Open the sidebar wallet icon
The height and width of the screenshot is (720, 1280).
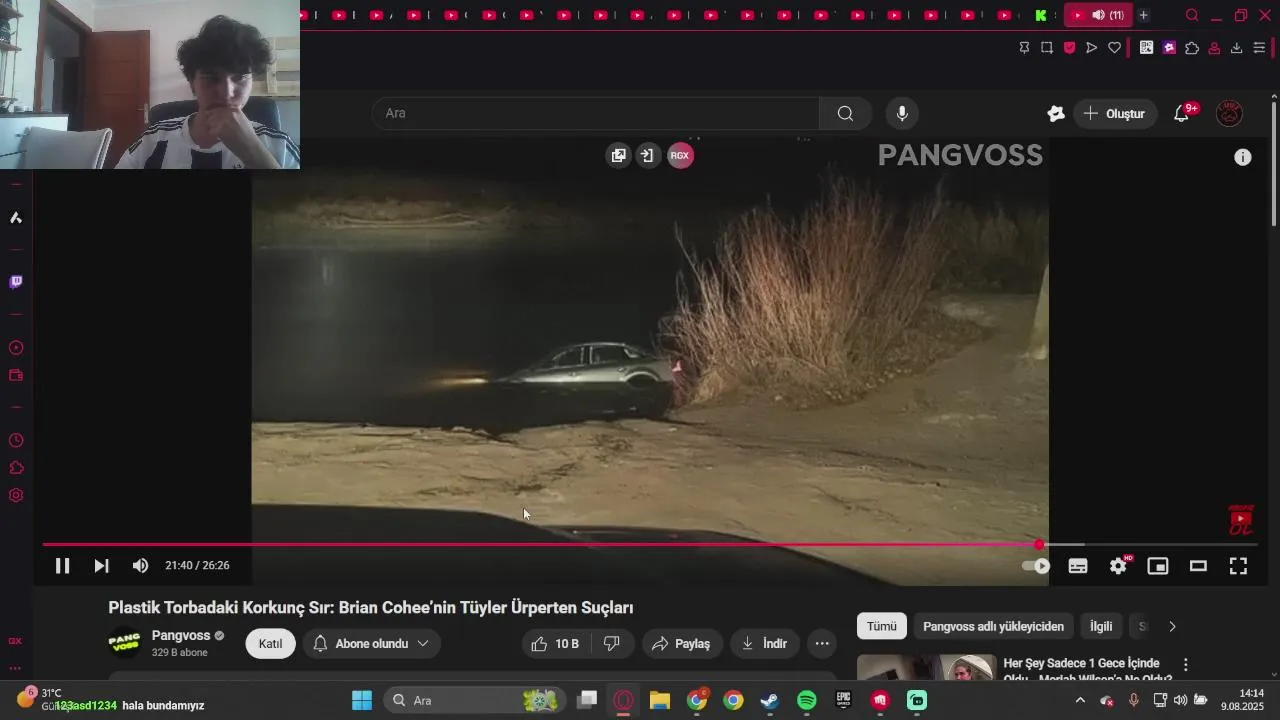(16, 376)
